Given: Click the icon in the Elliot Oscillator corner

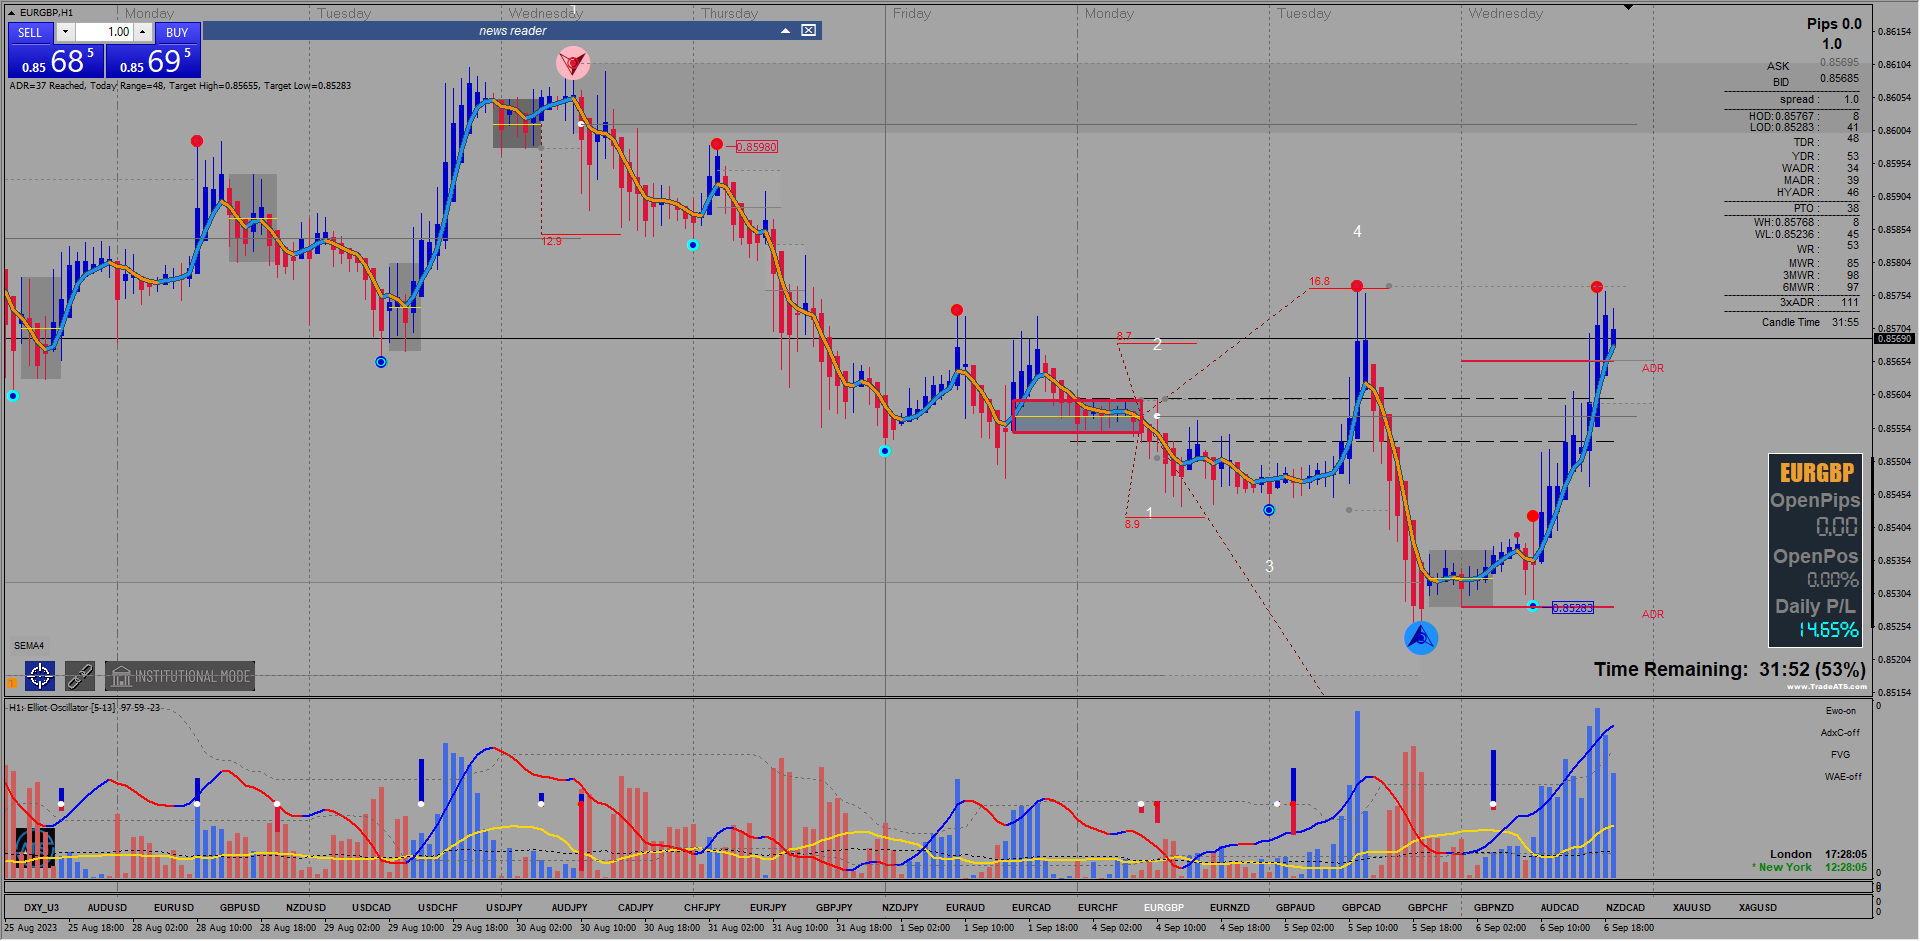Looking at the screenshot, I should (x=35, y=848).
